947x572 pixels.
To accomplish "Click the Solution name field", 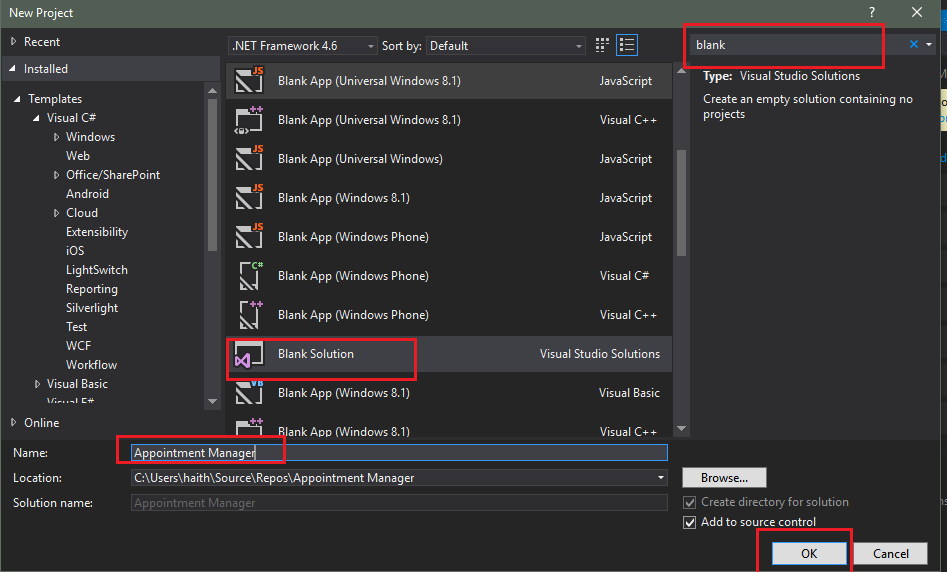I will (399, 503).
